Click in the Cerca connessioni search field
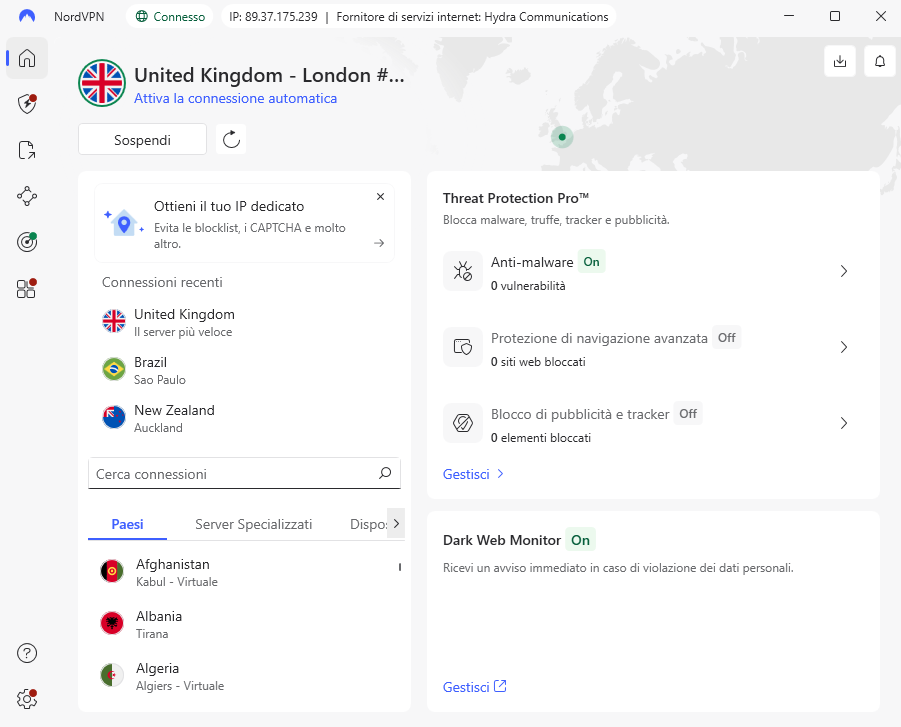This screenshot has width=901, height=727. pyautogui.click(x=244, y=474)
